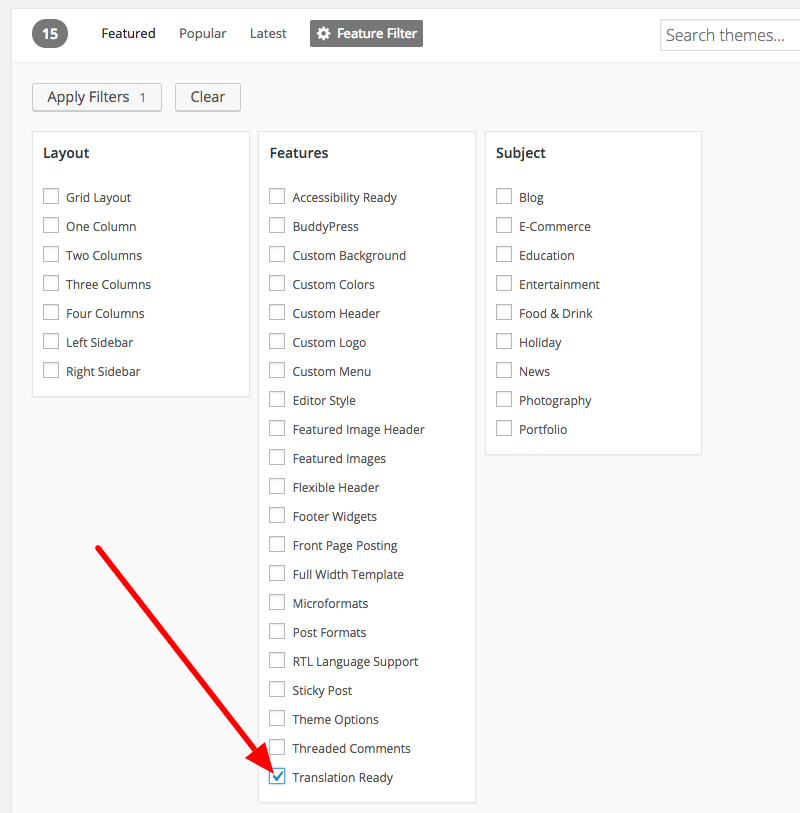Uncheck the Translation Ready checkbox
This screenshot has height=813, width=800.
276,777
